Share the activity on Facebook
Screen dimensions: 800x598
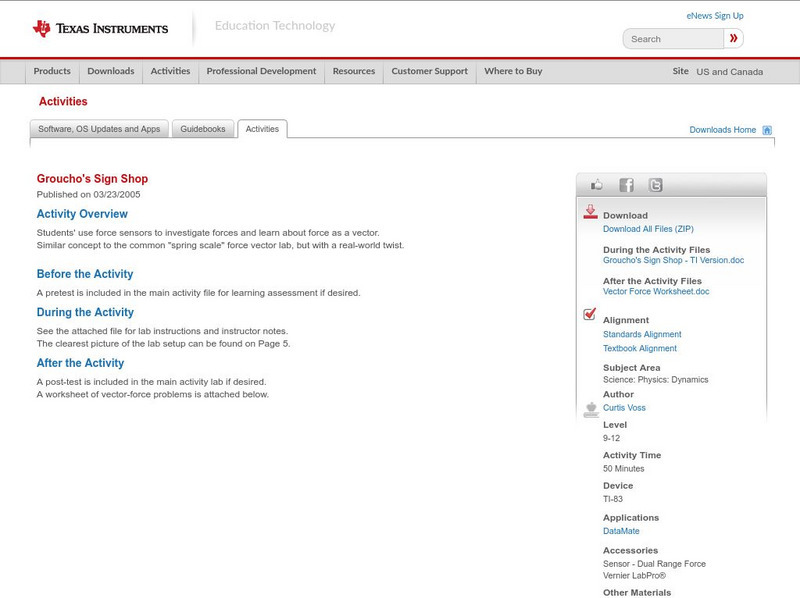(624, 184)
